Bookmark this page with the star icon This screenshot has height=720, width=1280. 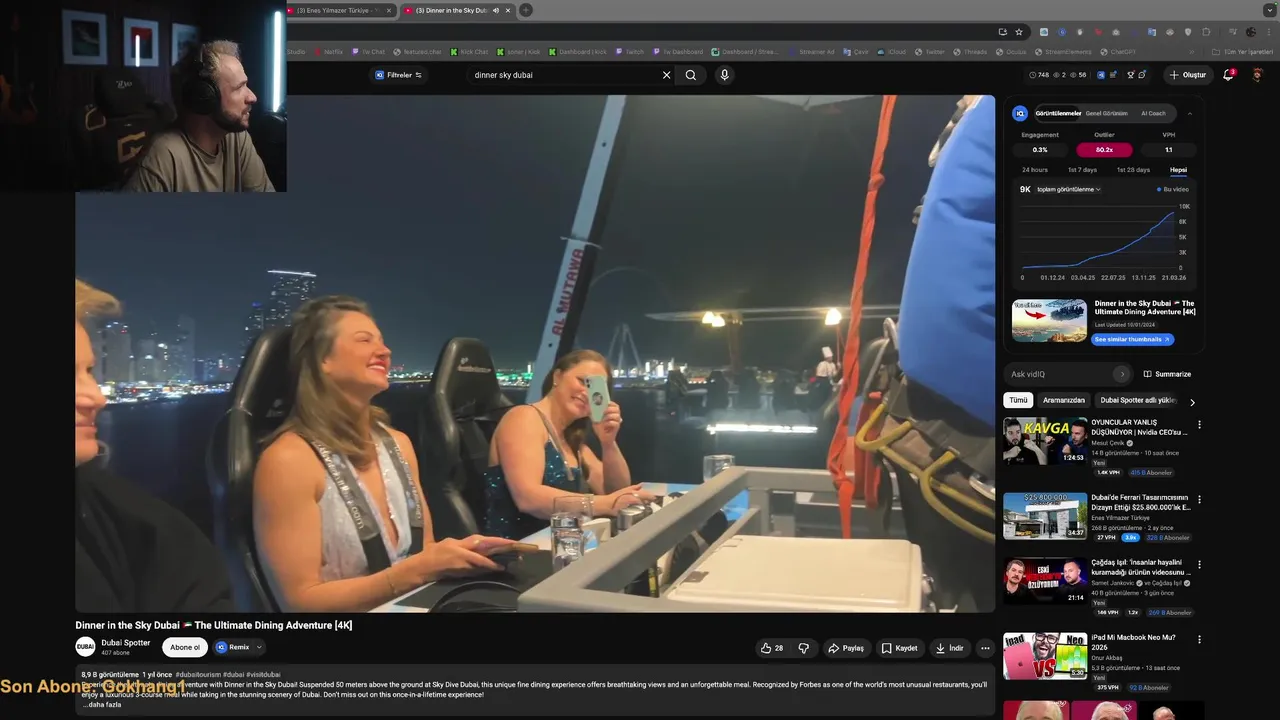coord(1019,32)
